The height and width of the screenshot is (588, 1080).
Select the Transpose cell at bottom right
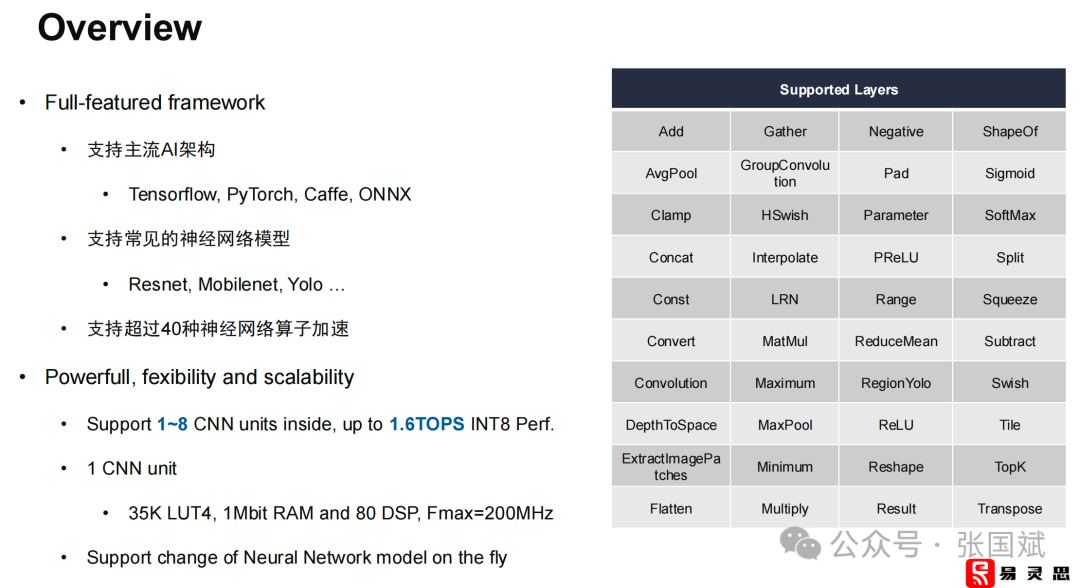(x=1009, y=508)
